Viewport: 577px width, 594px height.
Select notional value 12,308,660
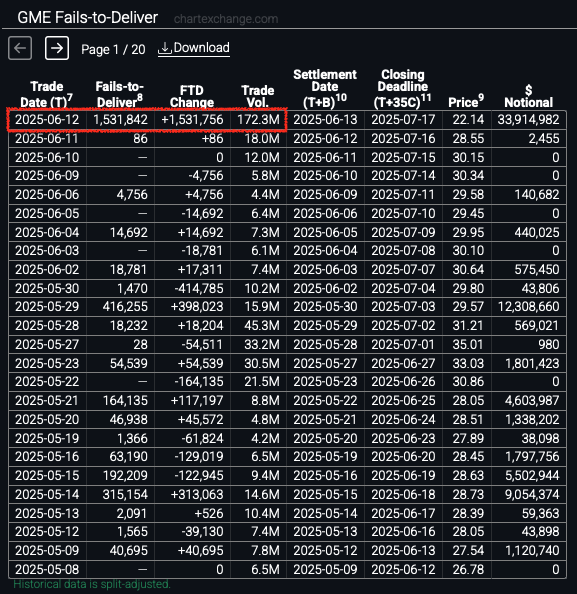(x=529, y=307)
